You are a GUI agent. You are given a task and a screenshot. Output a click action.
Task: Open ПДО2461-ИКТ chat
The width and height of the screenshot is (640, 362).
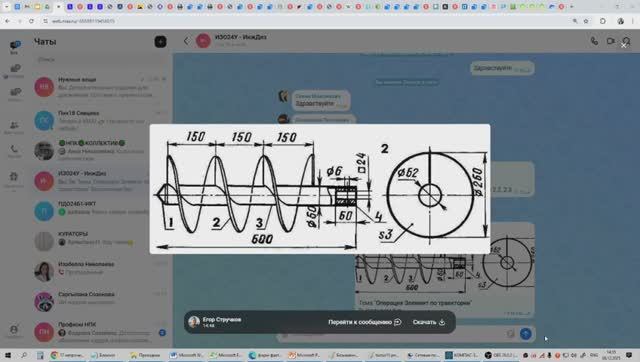coord(100,211)
